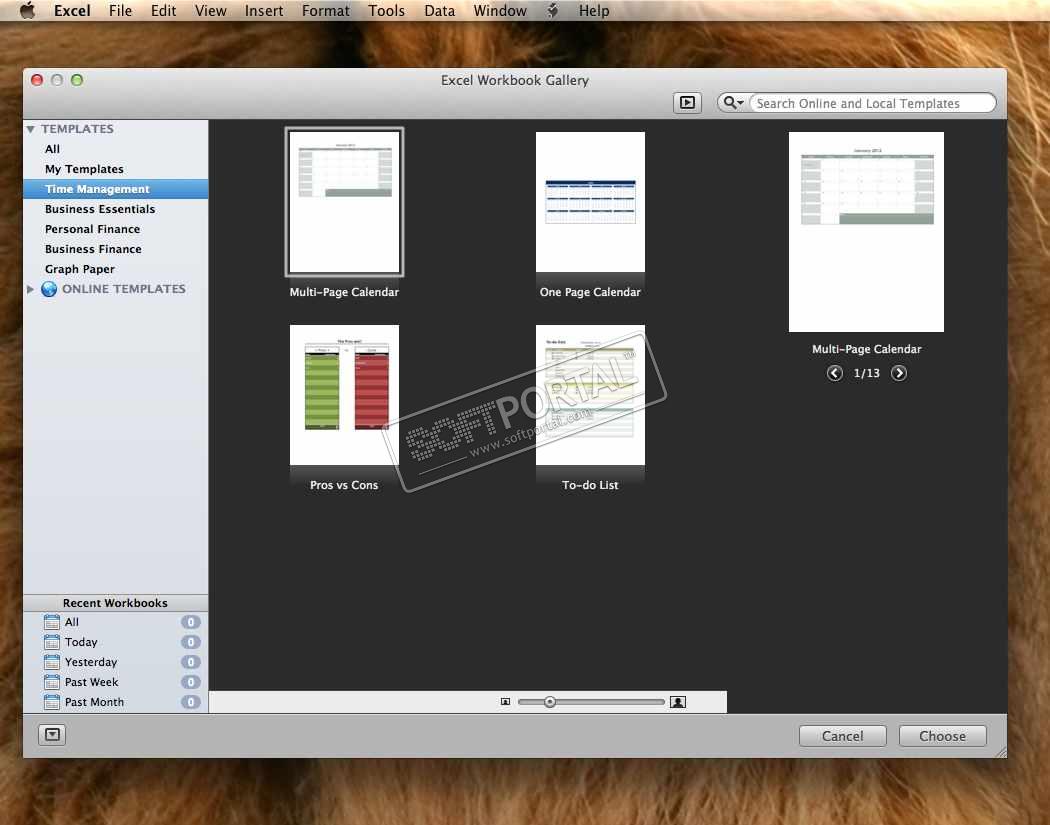Click the small thumbnail size icon
The image size is (1050, 825).
pos(506,702)
